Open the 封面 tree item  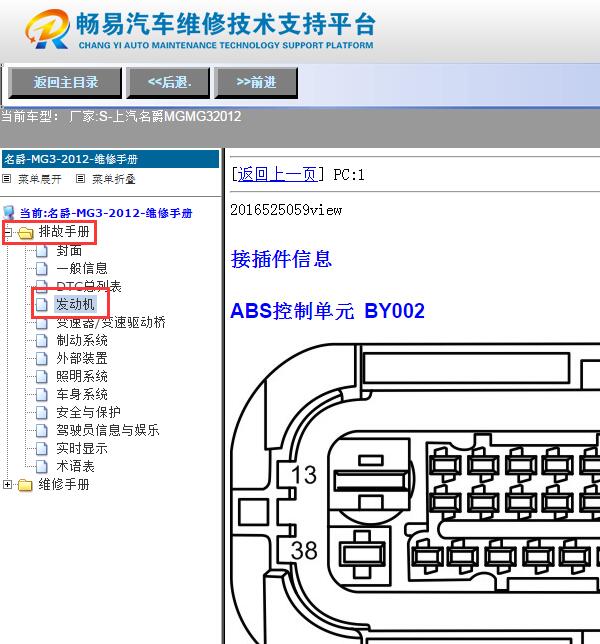[x=69, y=250]
